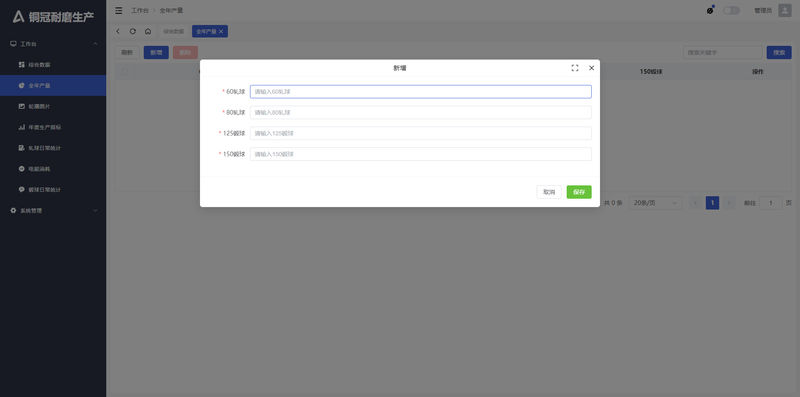Collapse the sidebar with the hamburger icon

point(118,10)
